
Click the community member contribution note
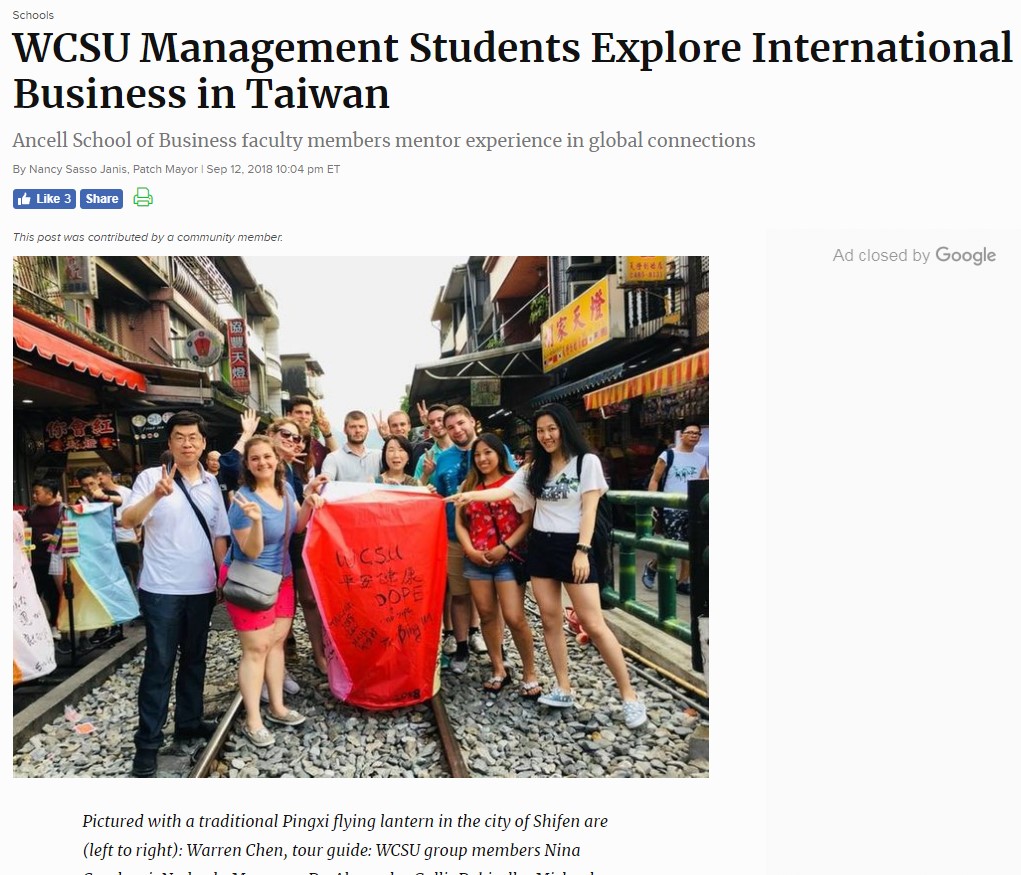click(x=148, y=237)
